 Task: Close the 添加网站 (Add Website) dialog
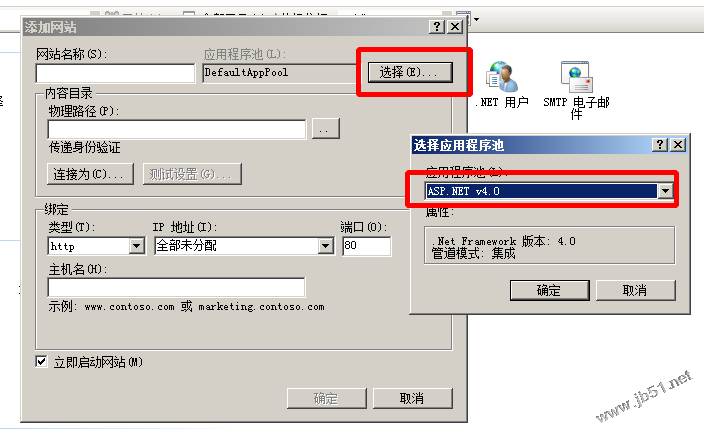(455, 26)
